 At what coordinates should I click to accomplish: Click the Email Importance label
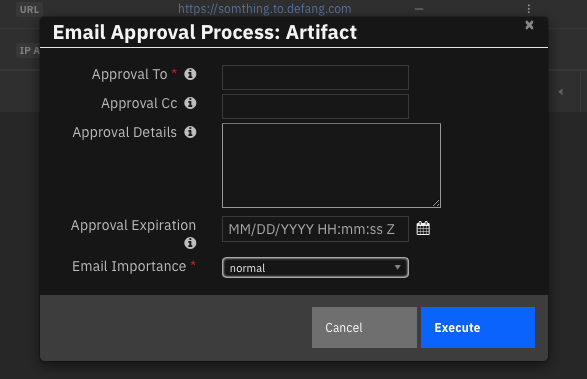pyautogui.click(x=129, y=266)
